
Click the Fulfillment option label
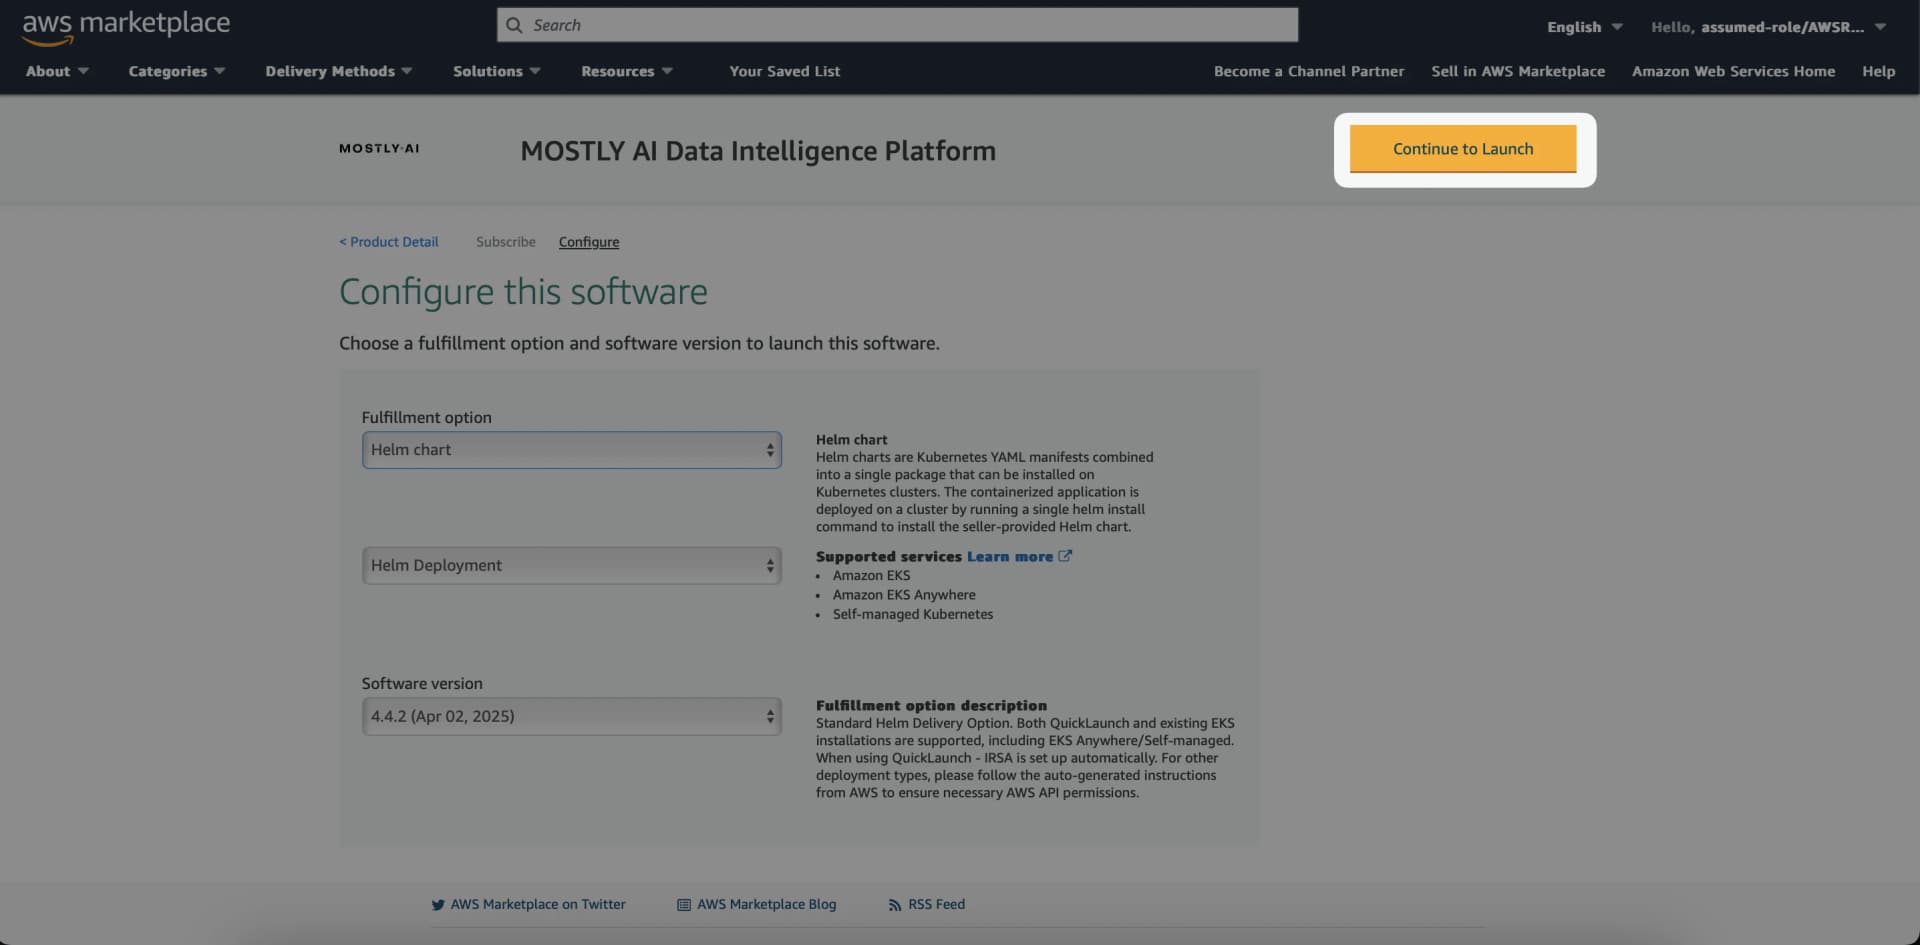tap(427, 418)
